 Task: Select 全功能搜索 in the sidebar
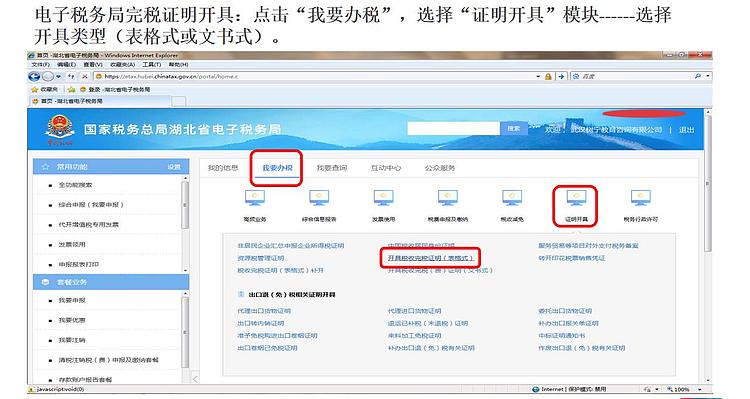click(x=76, y=185)
